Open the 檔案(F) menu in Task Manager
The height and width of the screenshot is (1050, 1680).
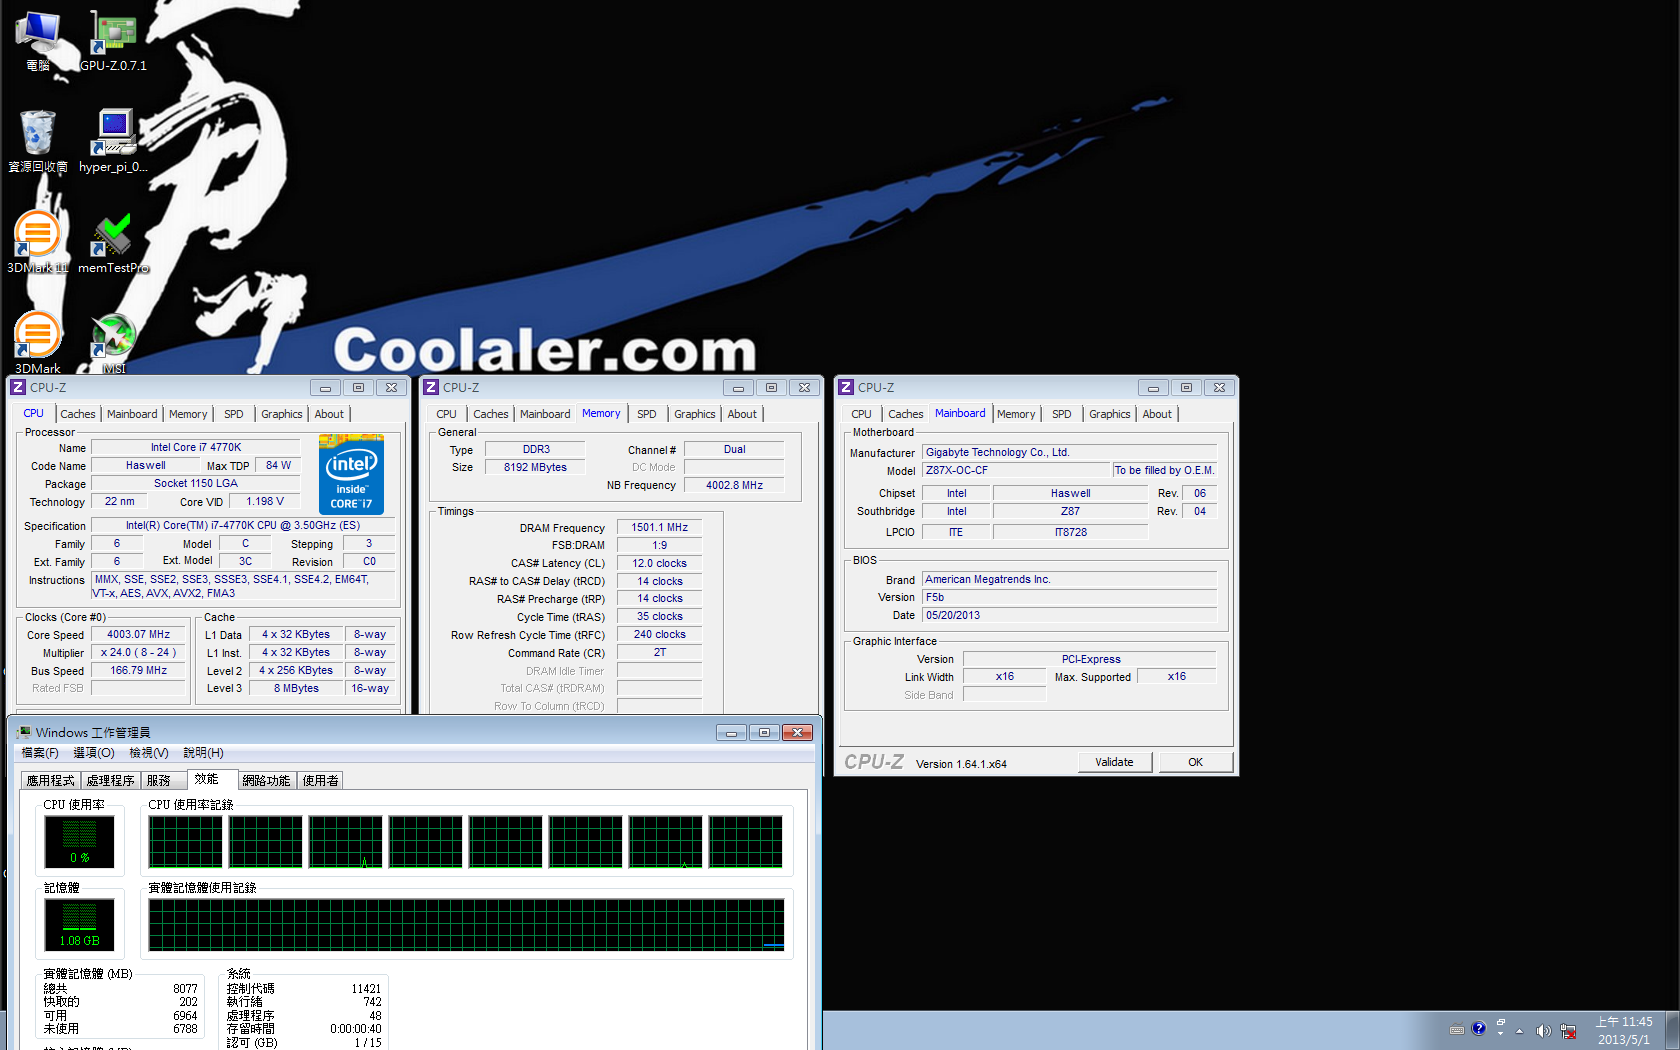pos(40,753)
